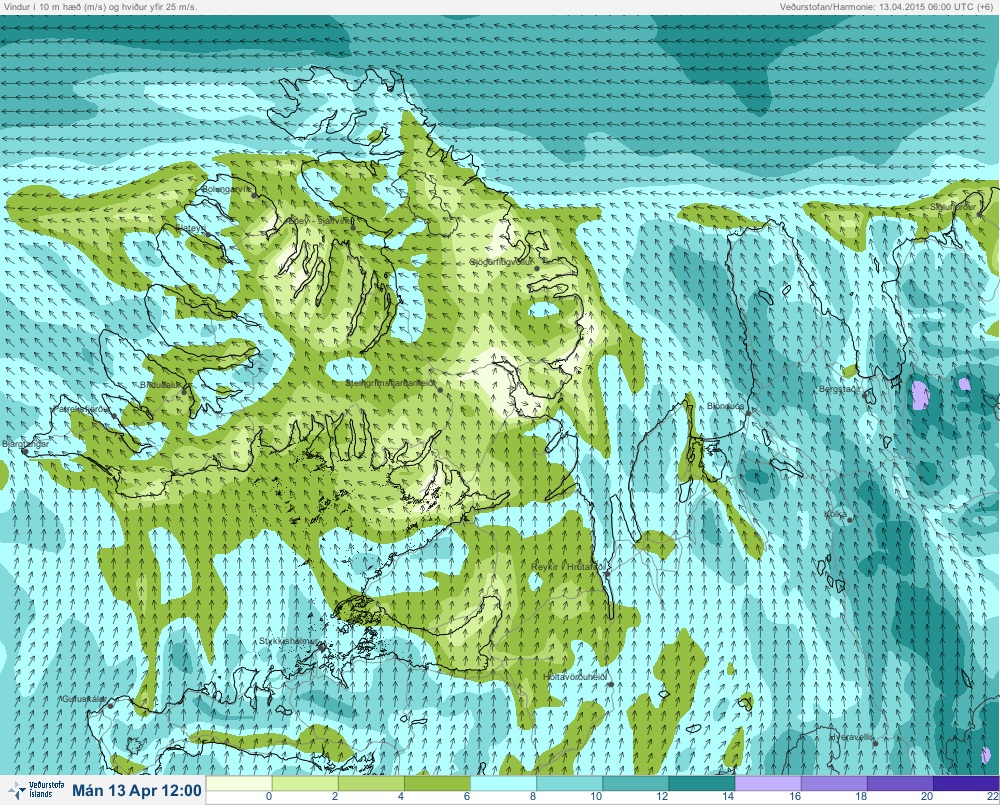The width and height of the screenshot is (1000, 805).
Task: Click the Hveravellir station marker
Action: click(x=876, y=743)
